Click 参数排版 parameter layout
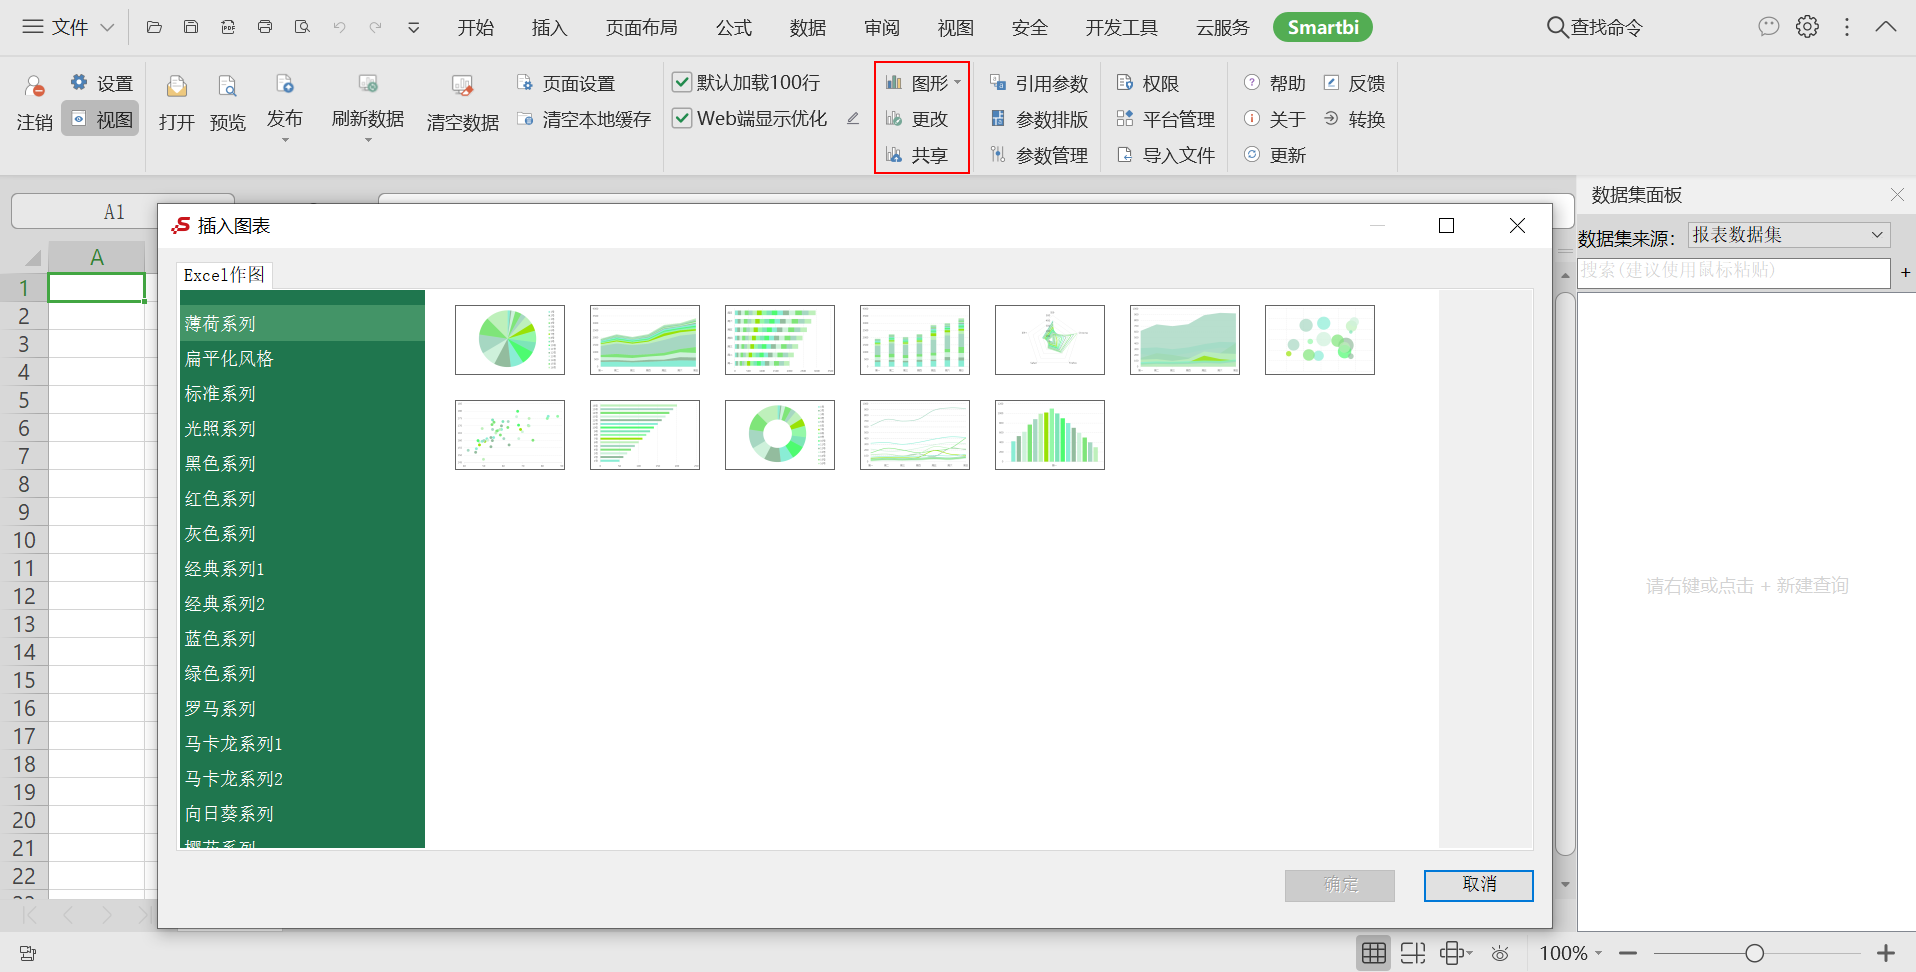 coord(1039,120)
